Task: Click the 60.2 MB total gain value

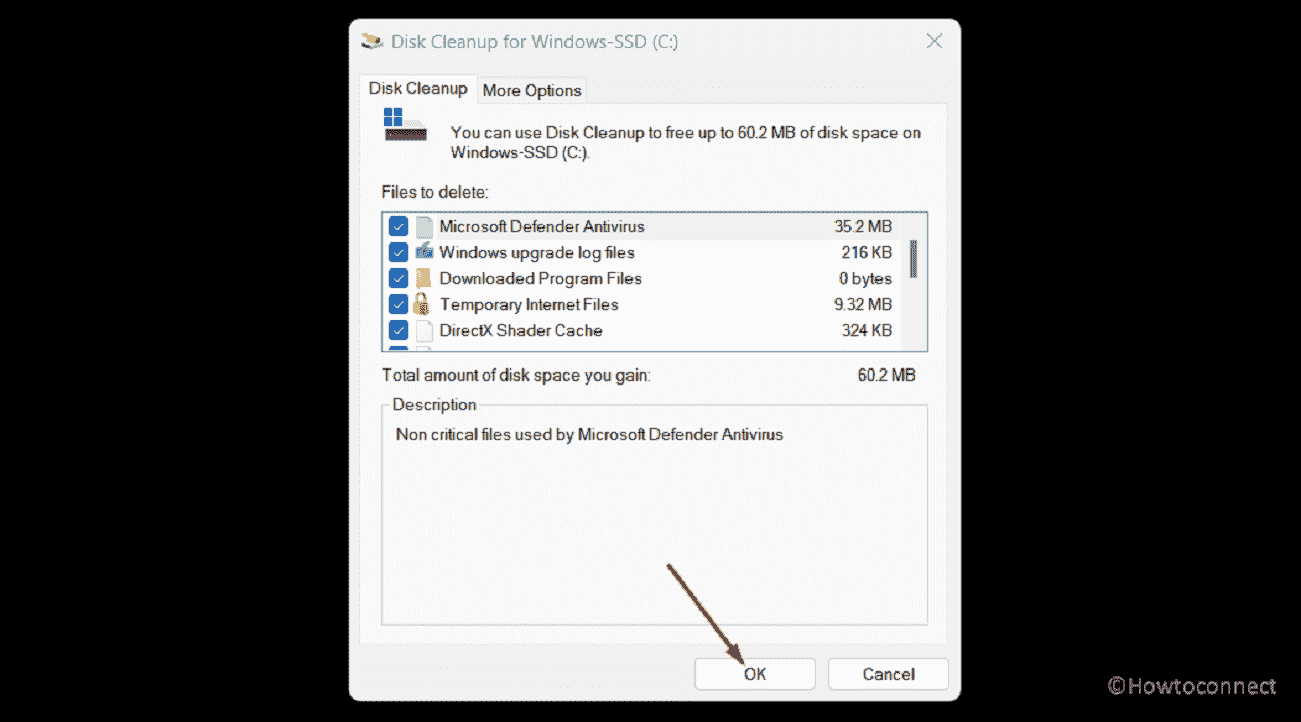Action: point(886,375)
